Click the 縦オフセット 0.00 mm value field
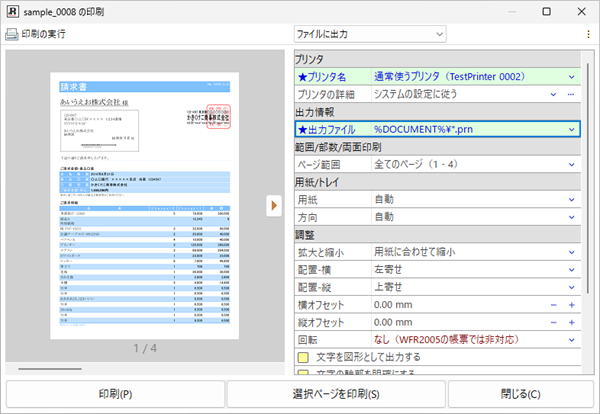Image resolution: width=600 pixels, height=414 pixels. click(x=393, y=323)
